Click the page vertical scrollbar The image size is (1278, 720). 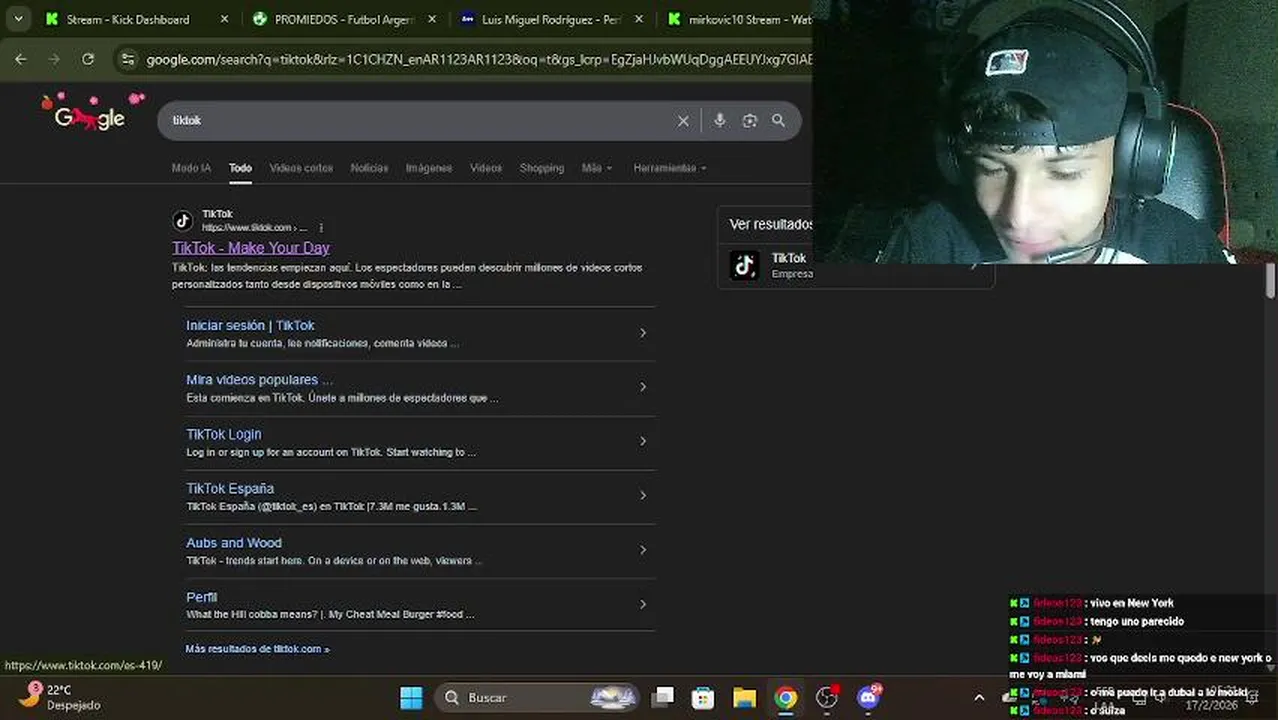pyautogui.click(x=1271, y=280)
